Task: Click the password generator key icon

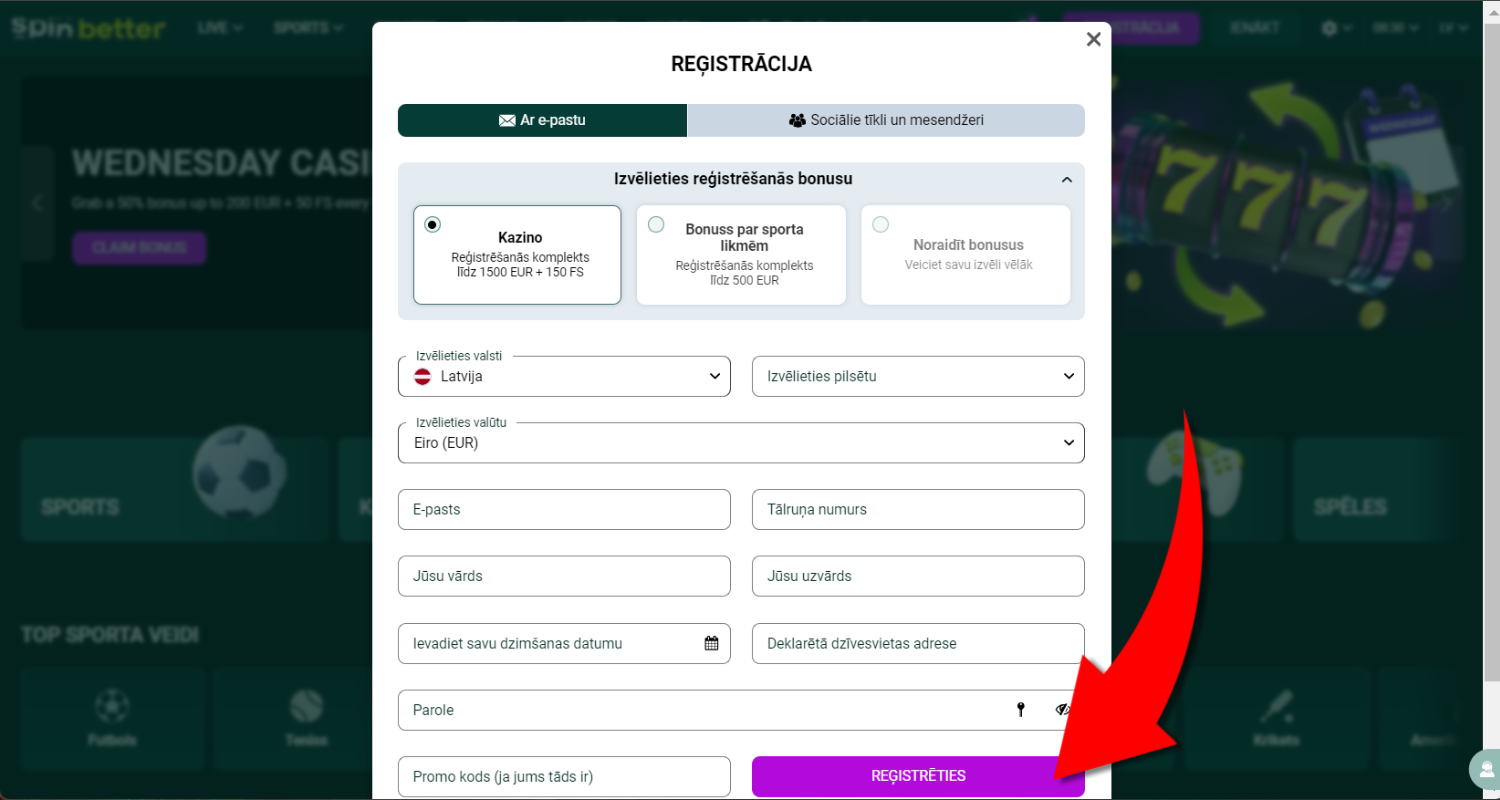Action: click(1021, 710)
